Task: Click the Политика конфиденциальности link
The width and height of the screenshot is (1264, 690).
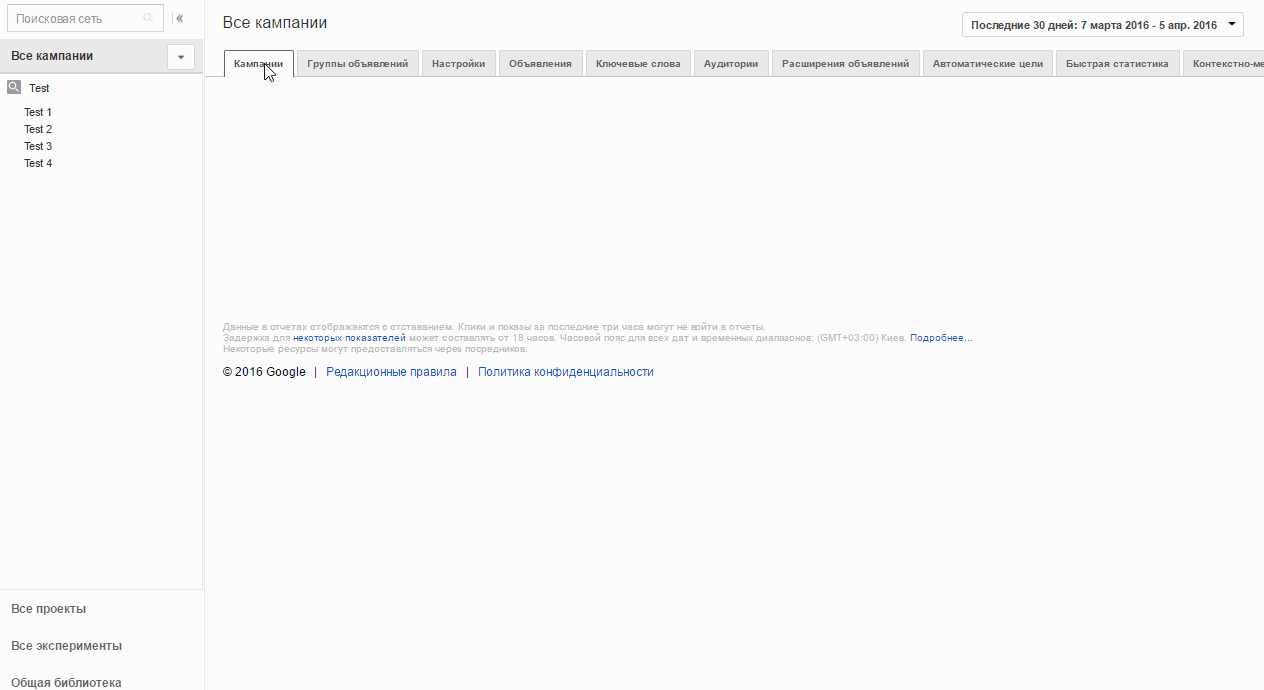Action: tap(566, 372)
